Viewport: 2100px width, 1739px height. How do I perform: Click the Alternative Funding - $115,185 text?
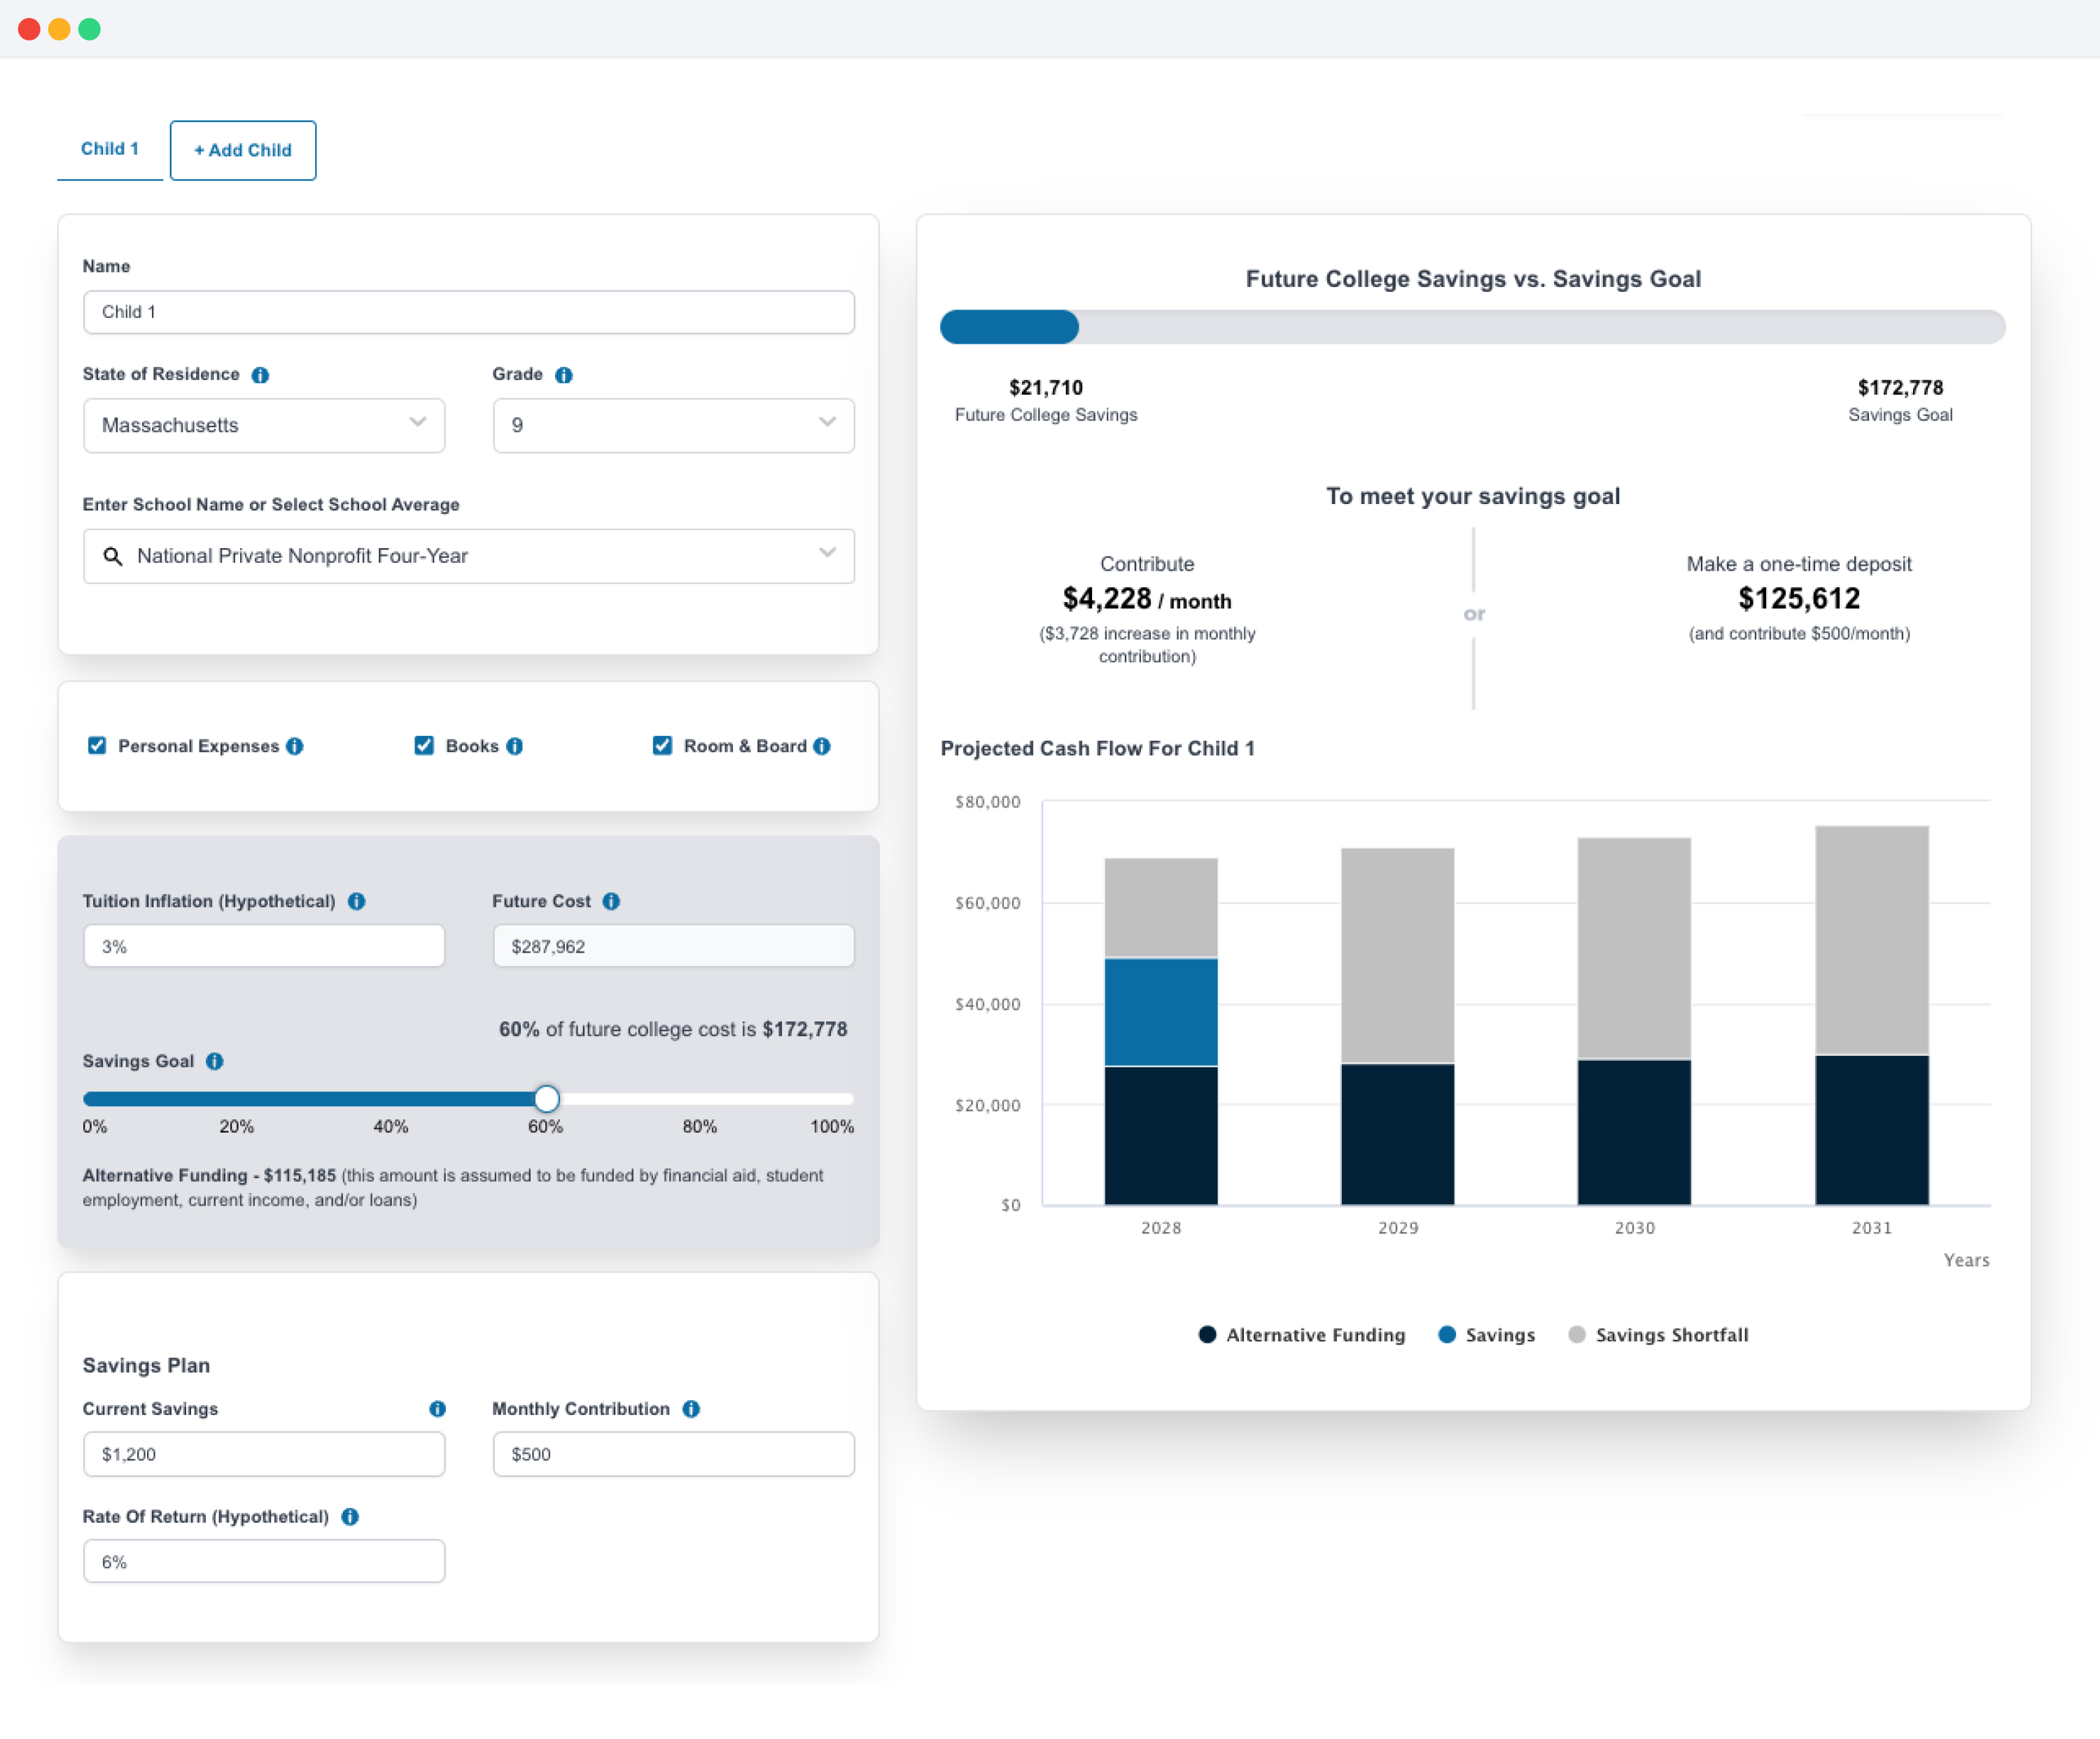point(209,1176)
